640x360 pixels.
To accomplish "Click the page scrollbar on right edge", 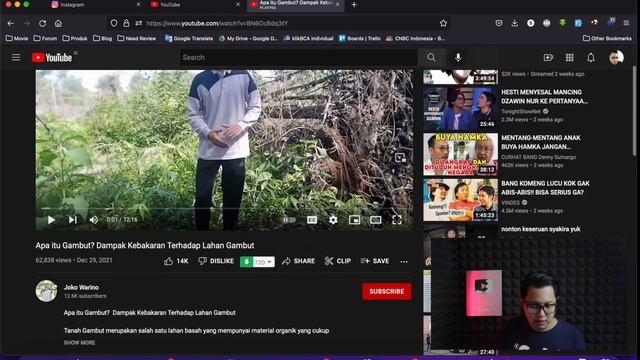I will tap(634, 111).
